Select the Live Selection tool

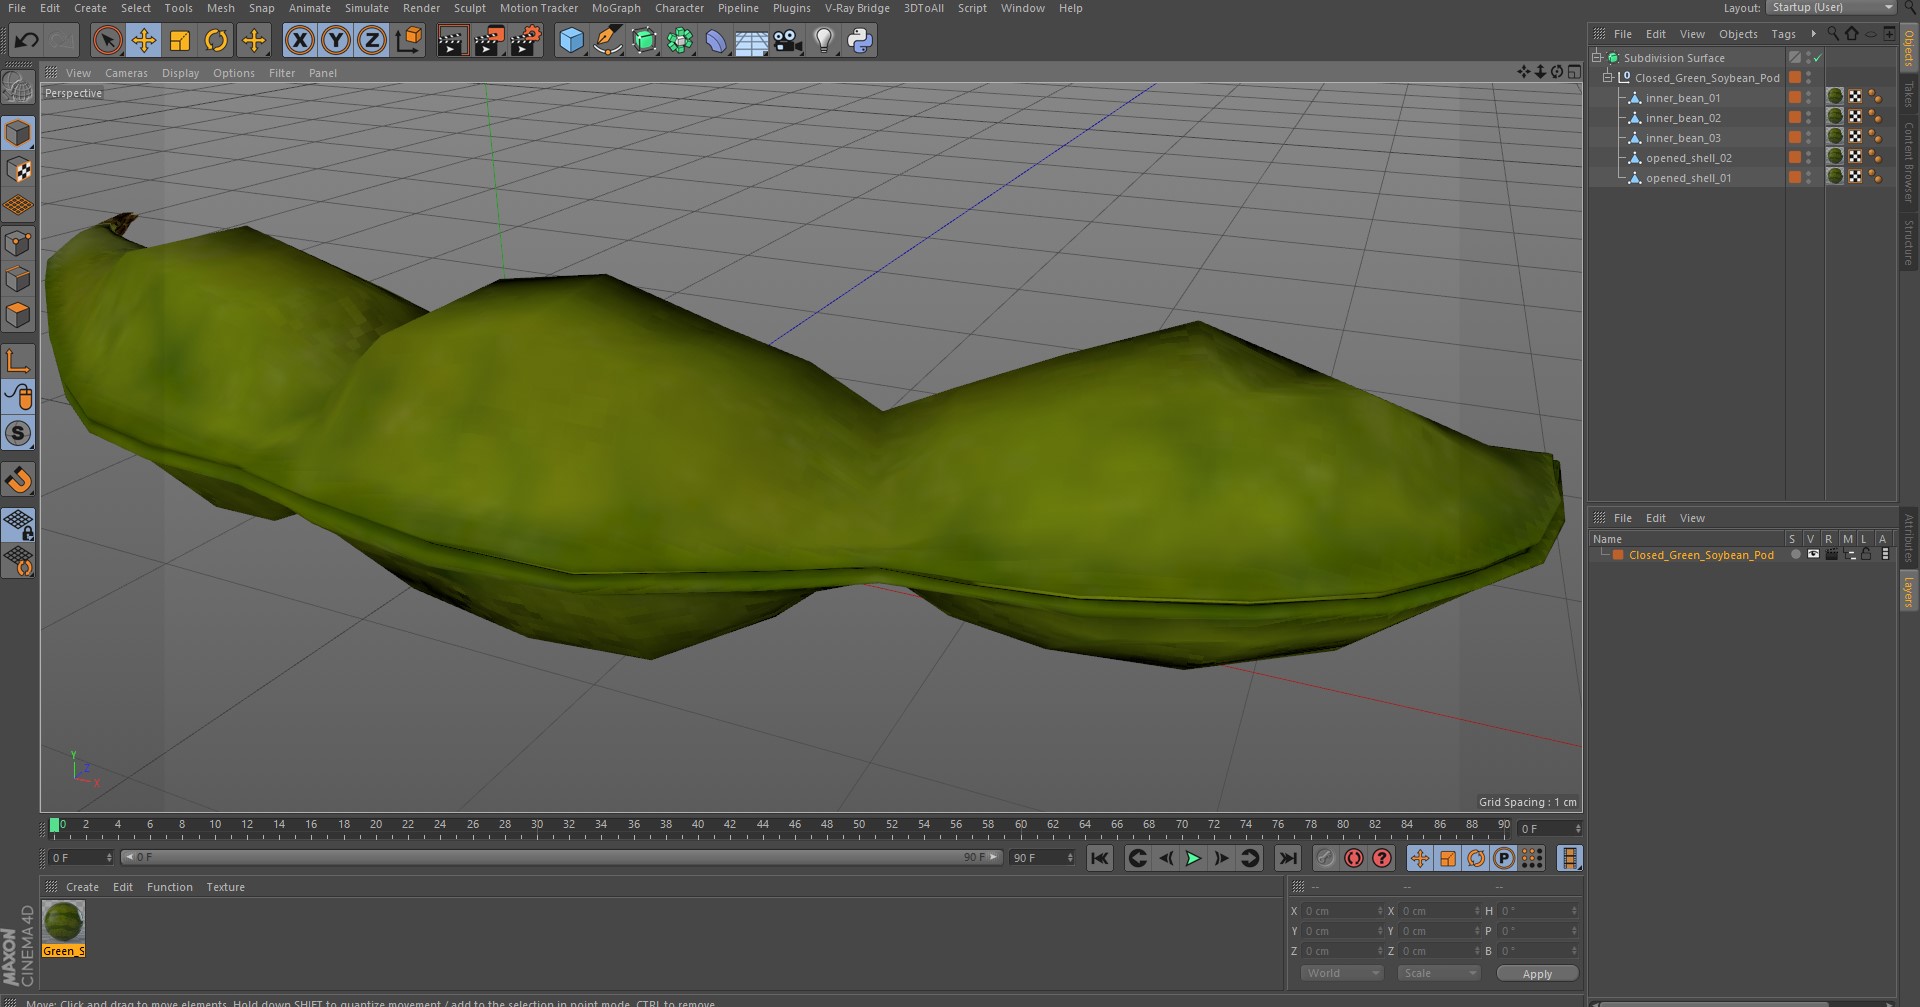107,41
